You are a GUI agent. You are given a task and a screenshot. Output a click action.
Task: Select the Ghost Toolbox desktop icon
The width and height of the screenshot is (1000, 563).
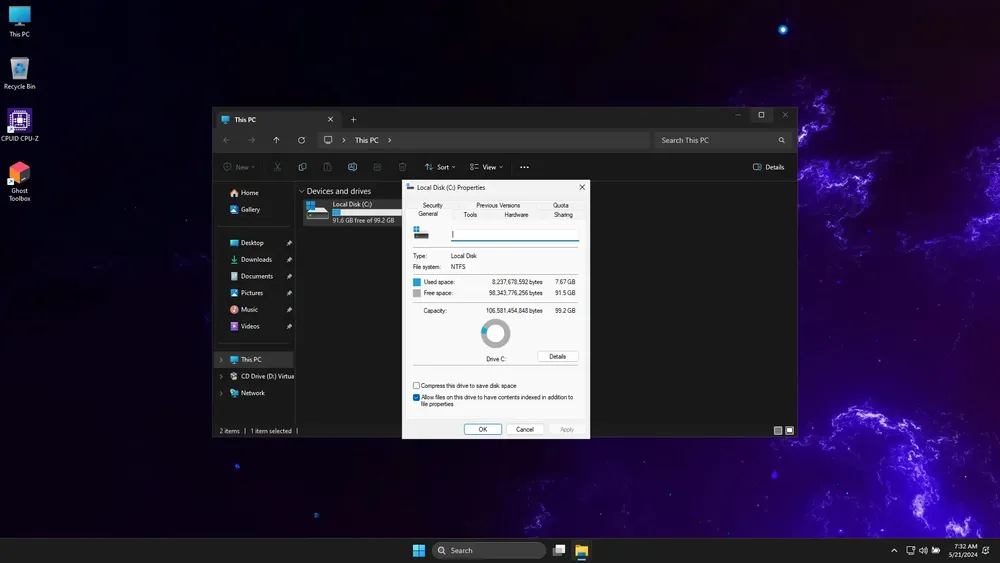click(x=20, y=182)
